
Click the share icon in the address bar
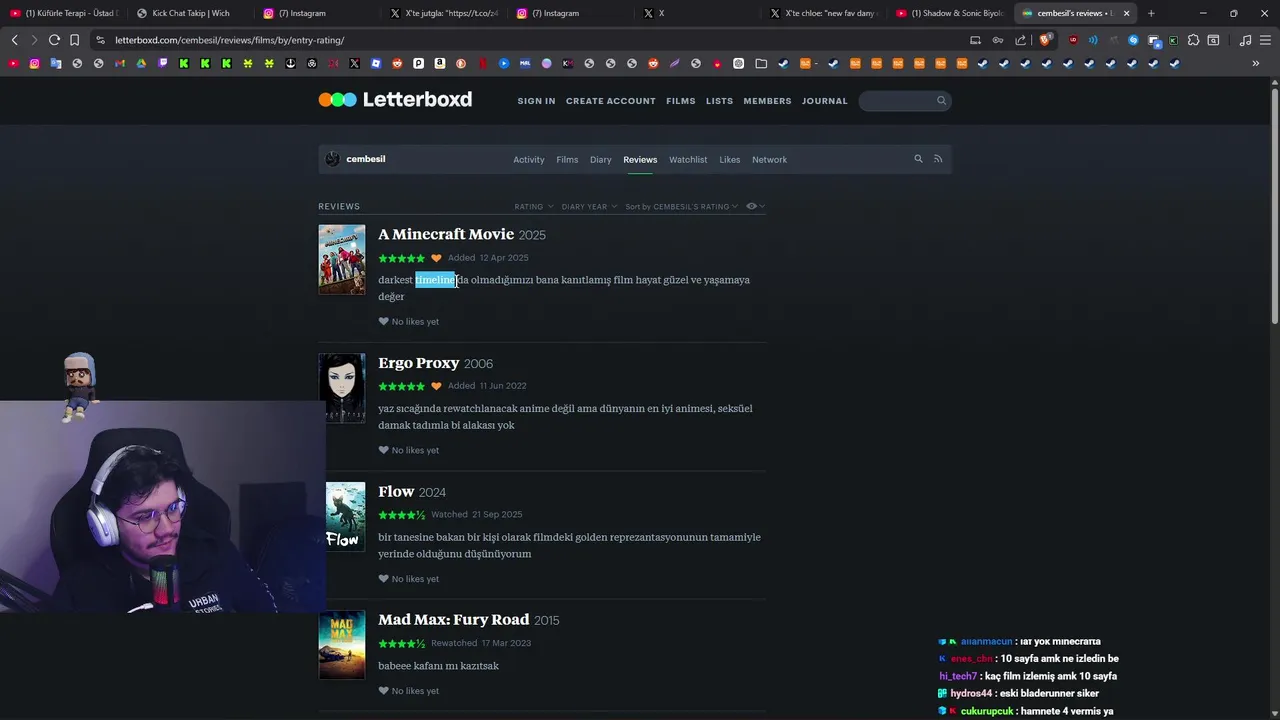[1020, 40]
